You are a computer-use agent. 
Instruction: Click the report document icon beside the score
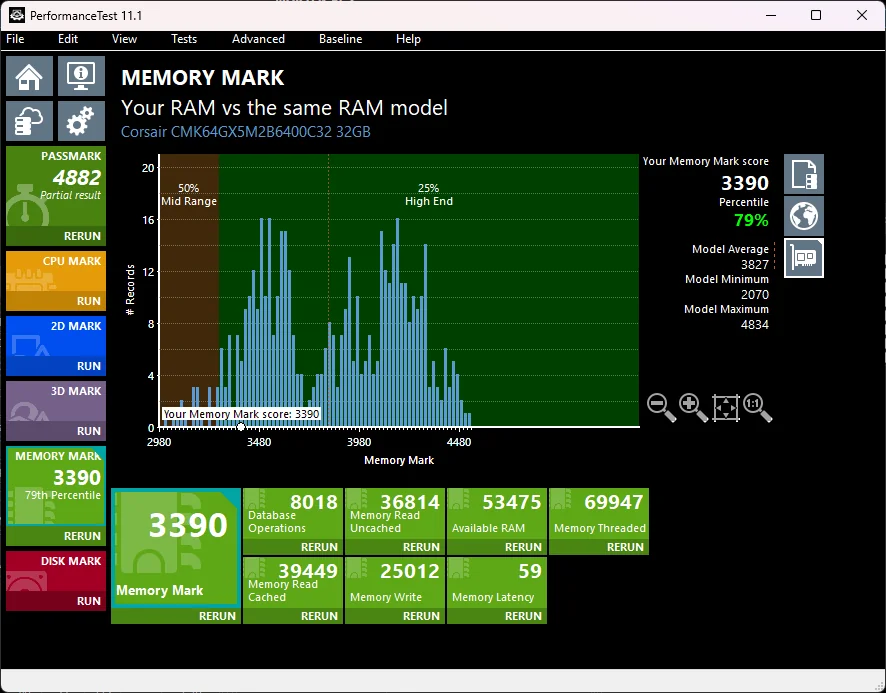pos(804,174)
